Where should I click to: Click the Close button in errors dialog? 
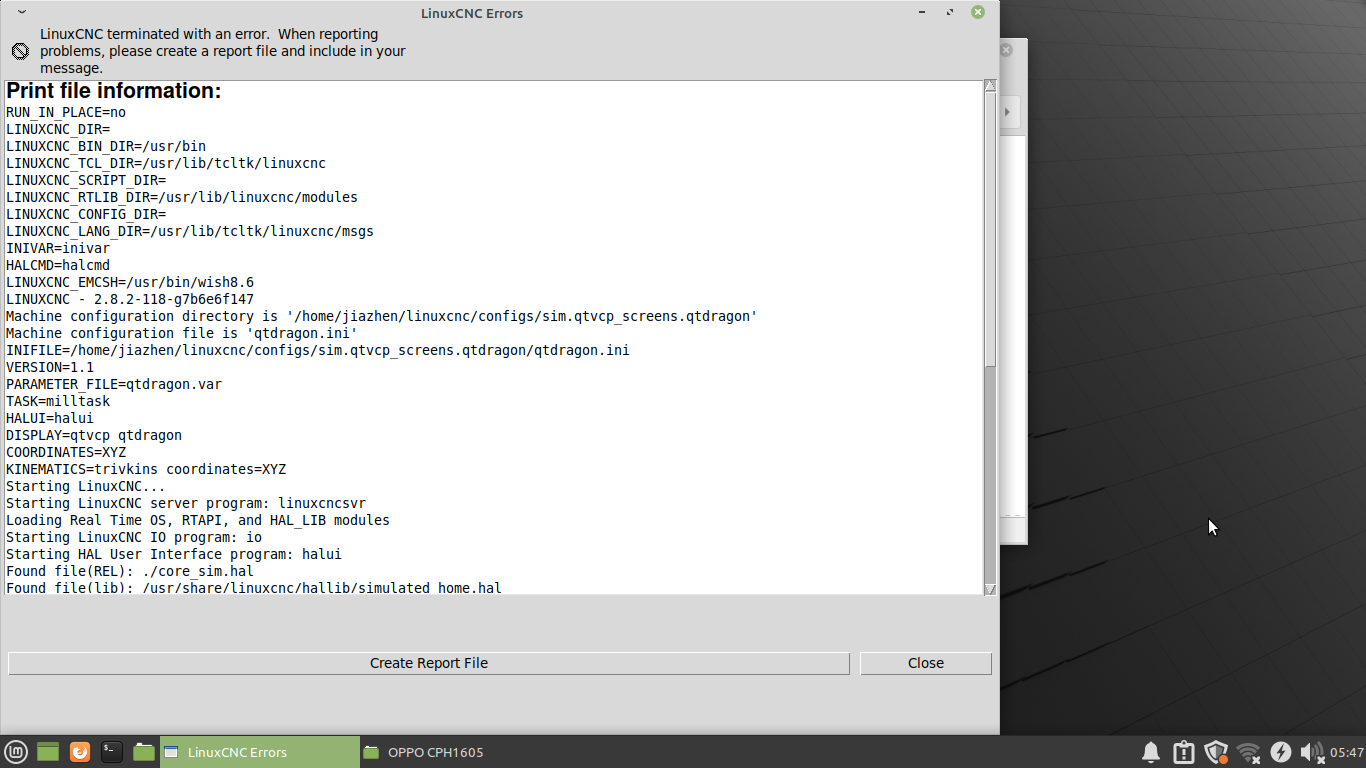pyautogui.click(x=926, y=663)
